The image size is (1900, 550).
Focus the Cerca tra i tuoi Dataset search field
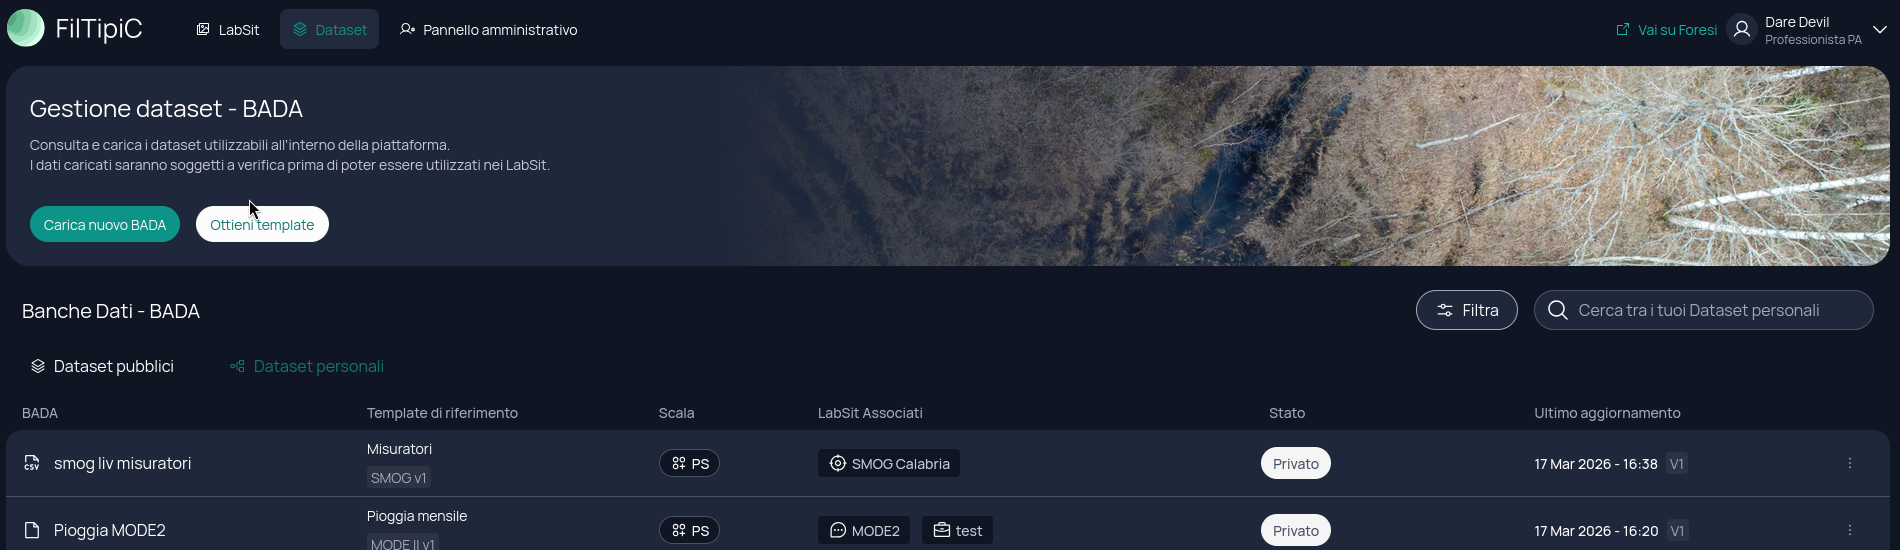[1704, 310]
